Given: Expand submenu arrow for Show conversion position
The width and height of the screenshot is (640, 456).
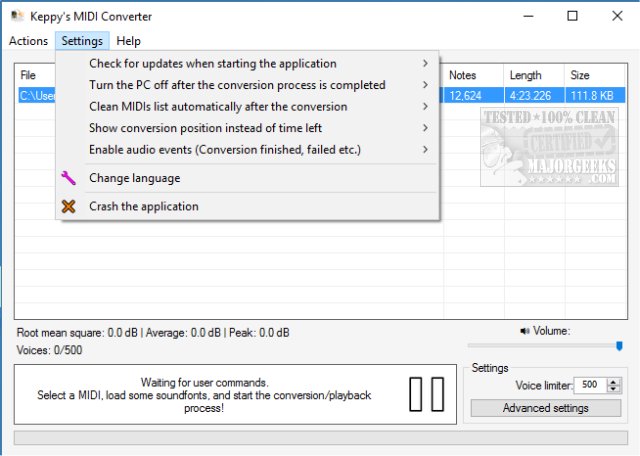Looking at the screenshot, I should click(x=425, y=128).
